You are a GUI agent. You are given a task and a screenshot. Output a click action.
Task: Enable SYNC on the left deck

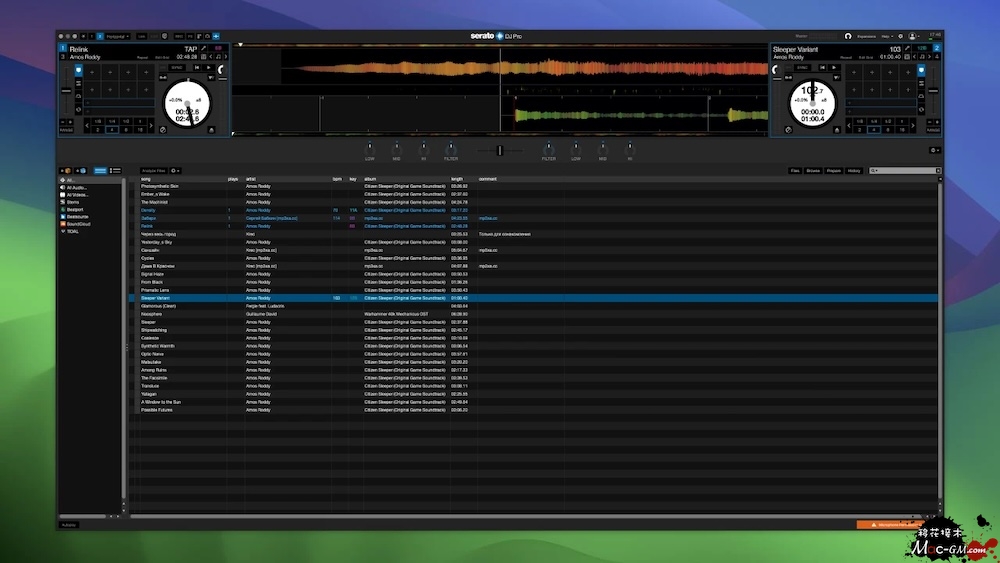(176, 67)
